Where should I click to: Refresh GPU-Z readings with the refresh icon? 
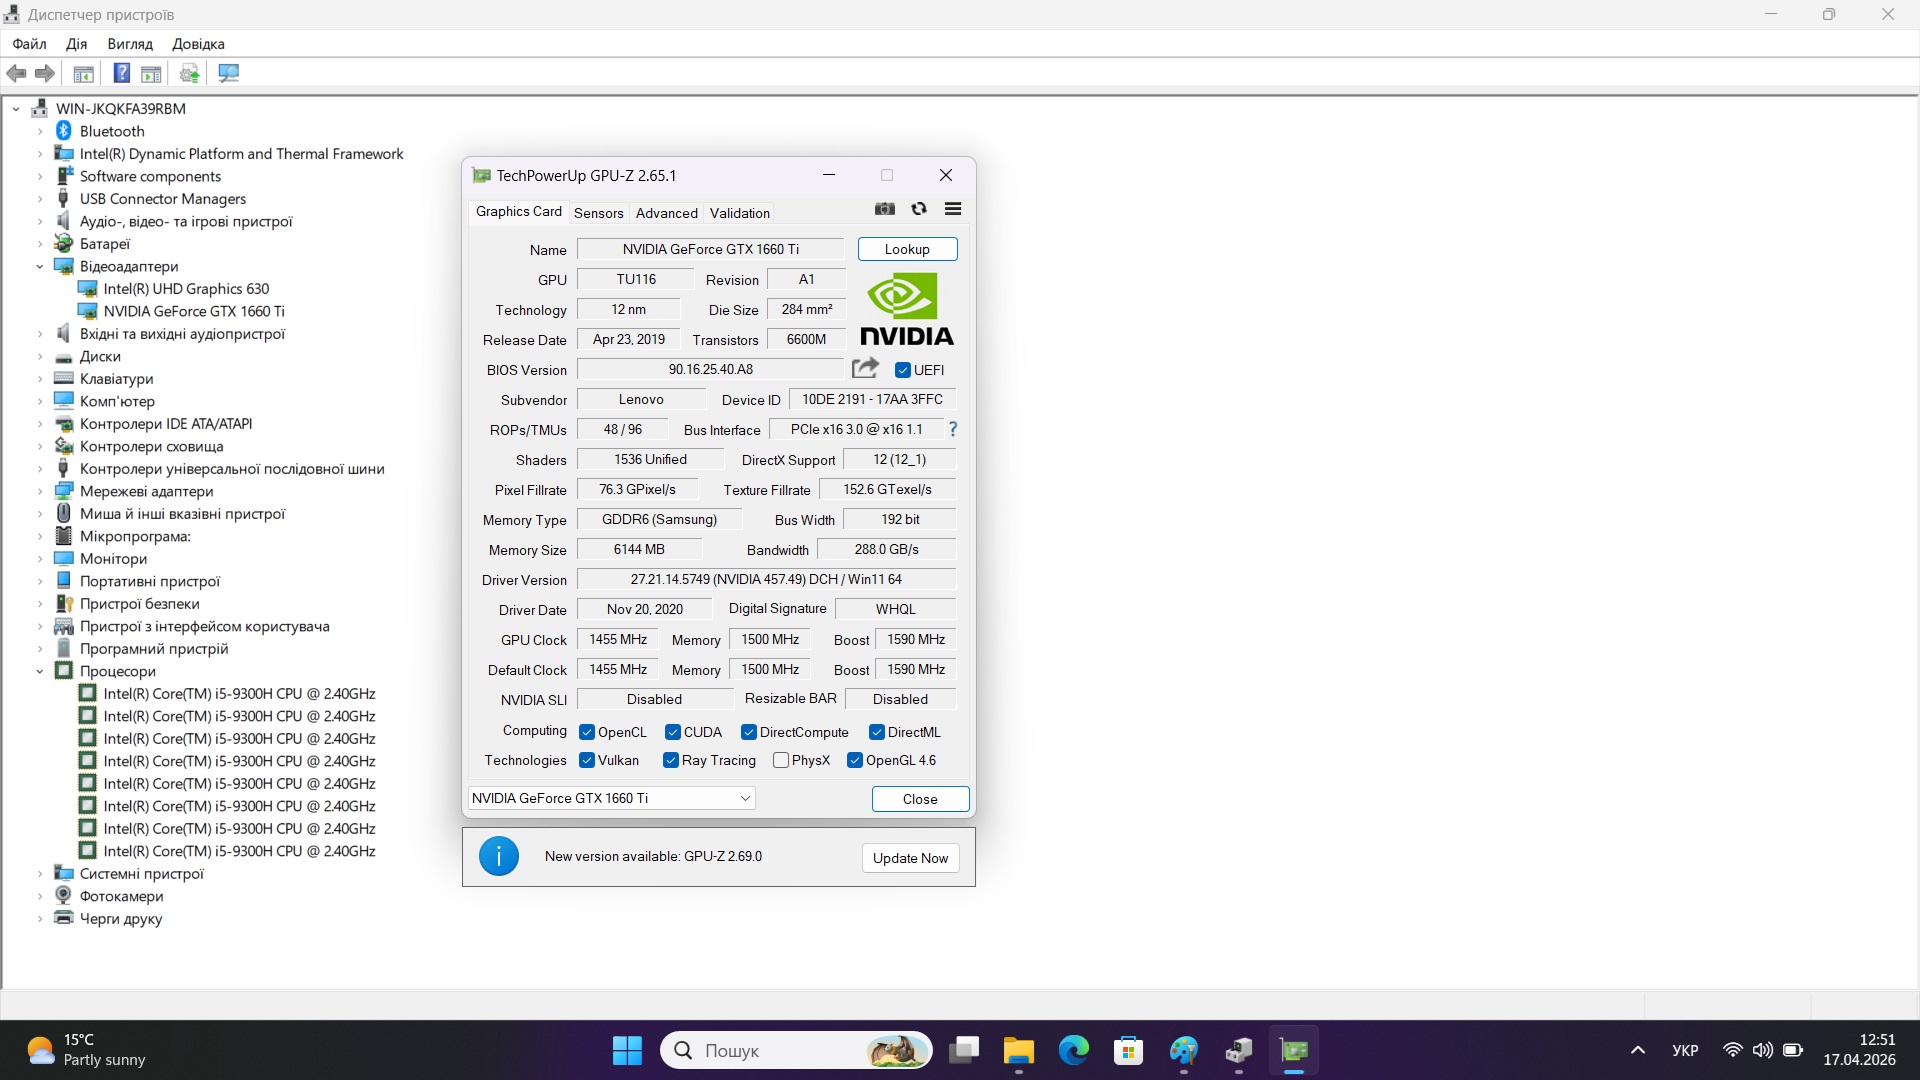(x=918, y=209)
